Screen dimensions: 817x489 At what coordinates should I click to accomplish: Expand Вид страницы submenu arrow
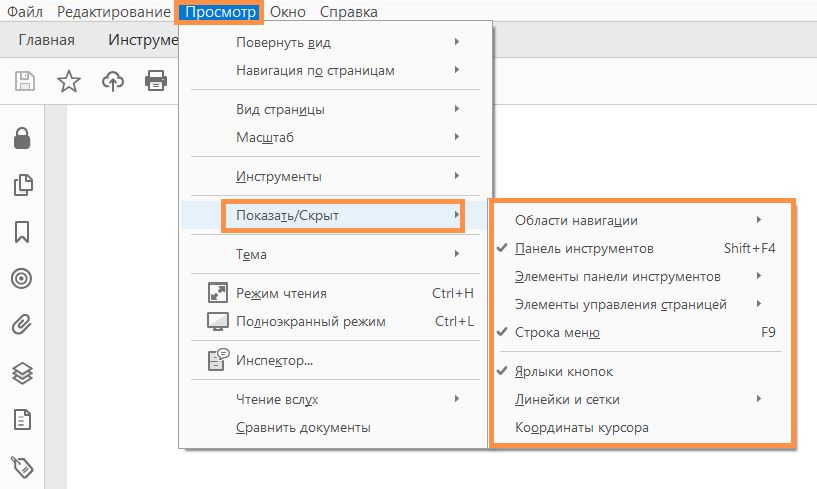456,109
